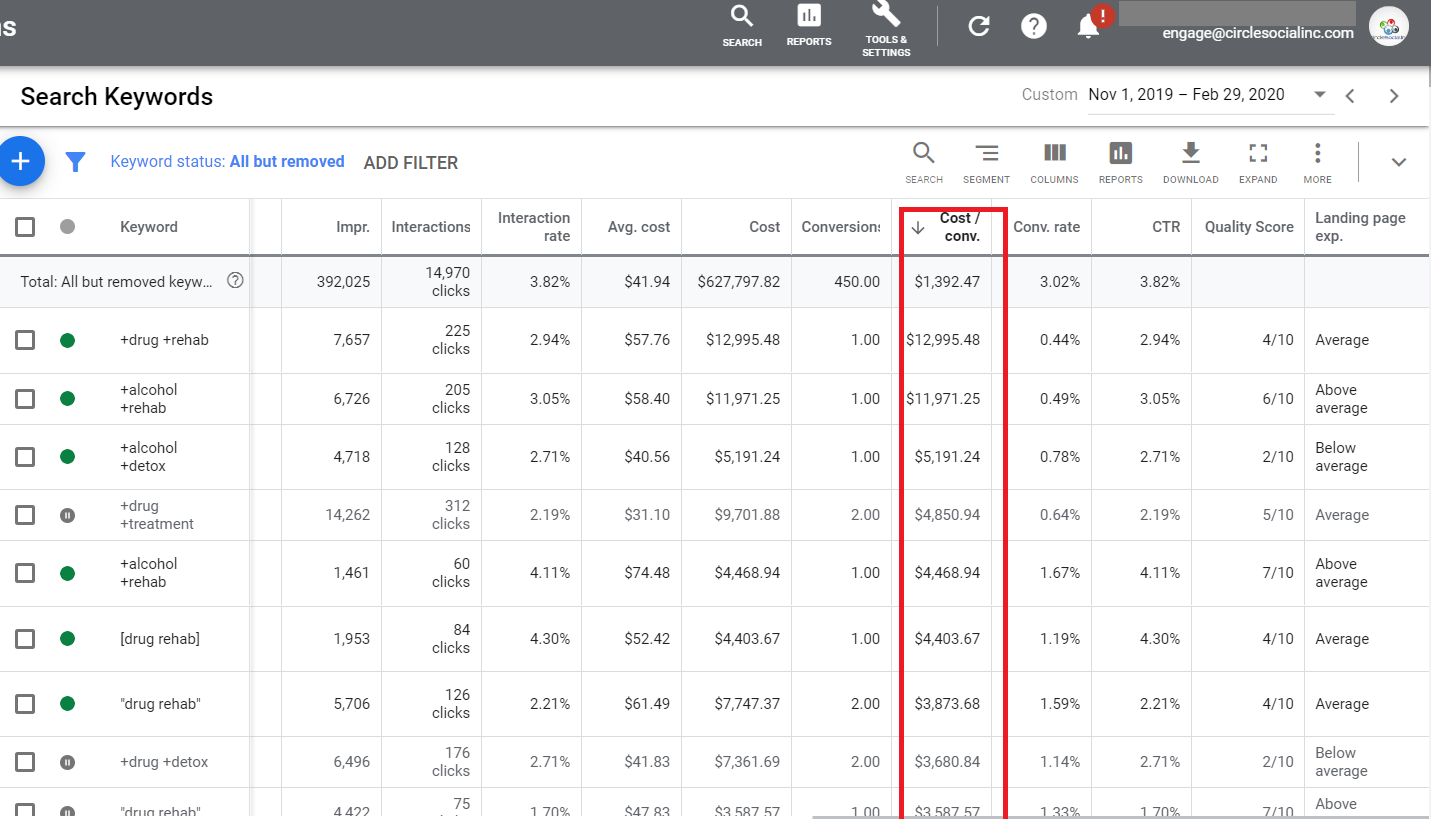Check the select-all keywords checkbox
This screenshot has width=1431, height=819.
tap(25, 227)
